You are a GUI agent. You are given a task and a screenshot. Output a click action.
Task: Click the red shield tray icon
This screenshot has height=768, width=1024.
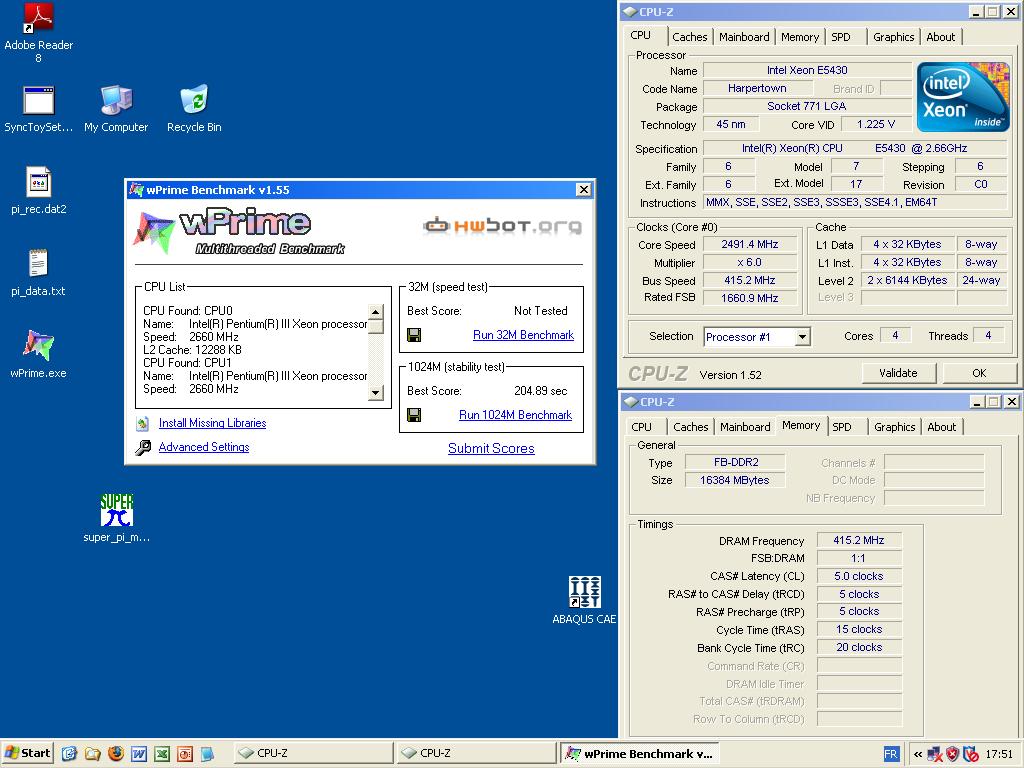point(953,754)
